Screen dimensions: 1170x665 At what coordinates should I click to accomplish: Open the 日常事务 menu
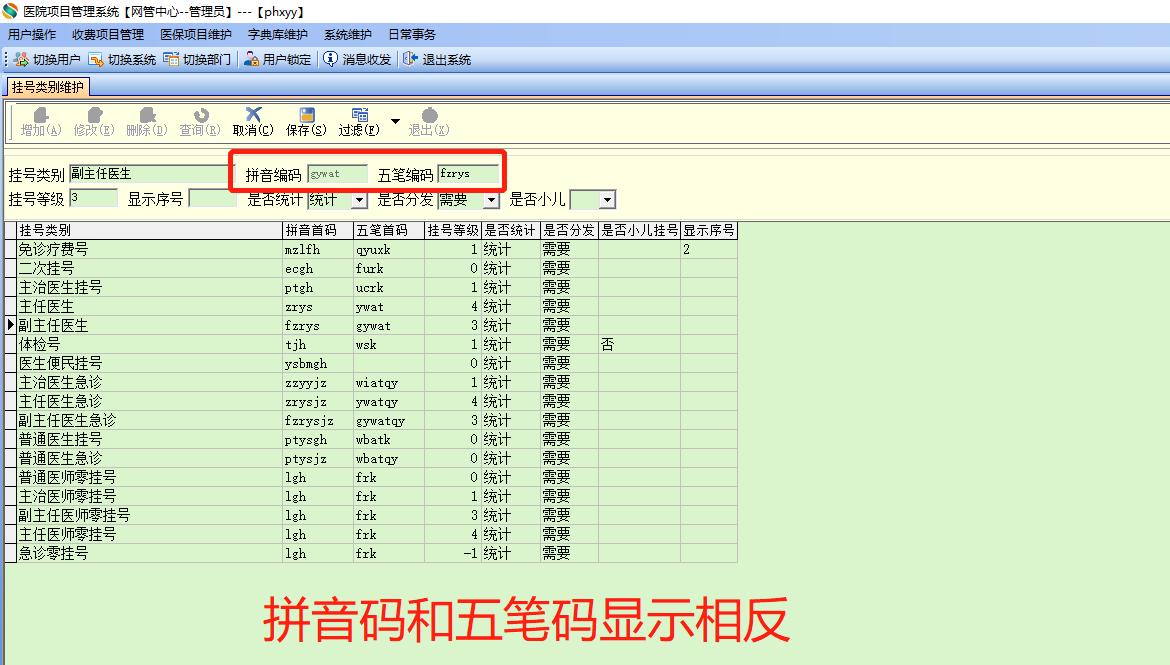[x=412, y=34]
